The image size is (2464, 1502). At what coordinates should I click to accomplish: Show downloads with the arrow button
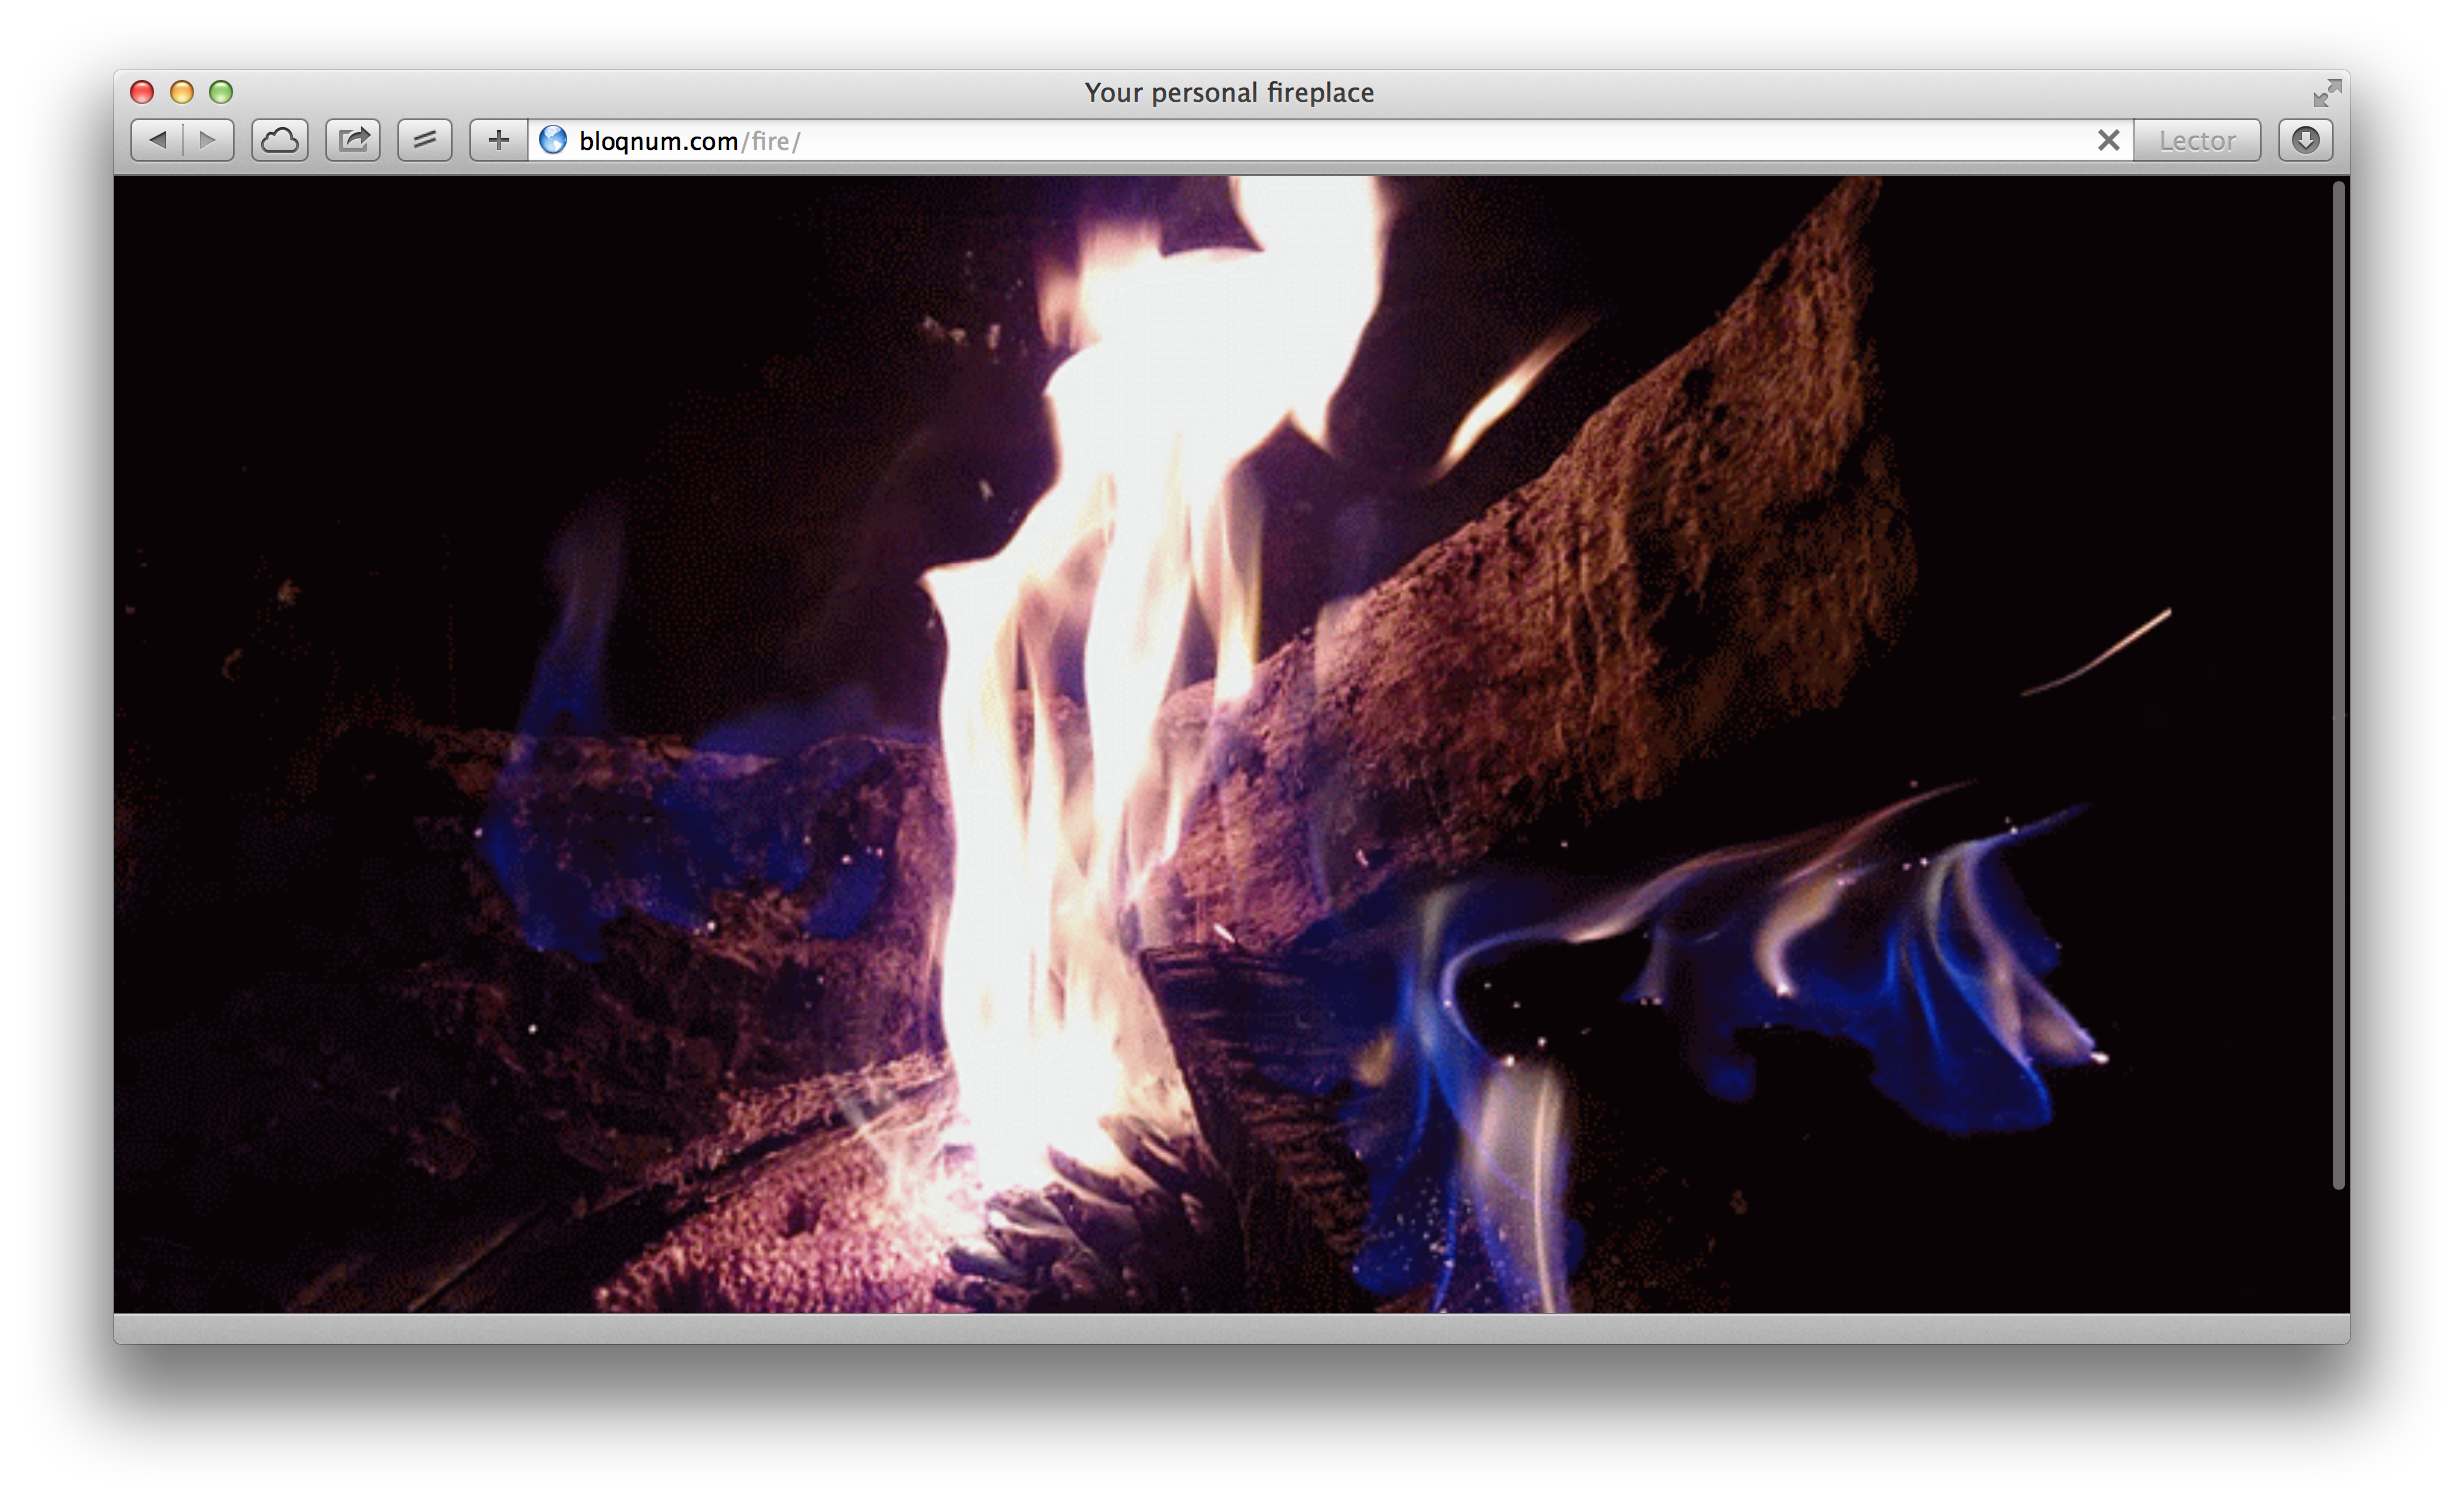point(2306,140)
